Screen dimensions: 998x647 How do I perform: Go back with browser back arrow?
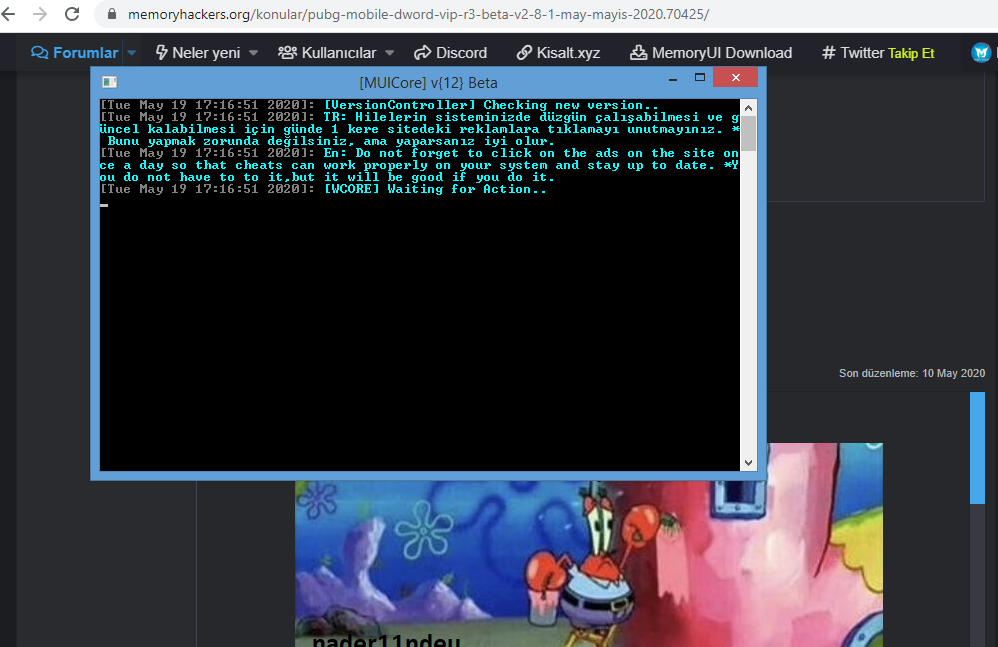tap(8, 14)
